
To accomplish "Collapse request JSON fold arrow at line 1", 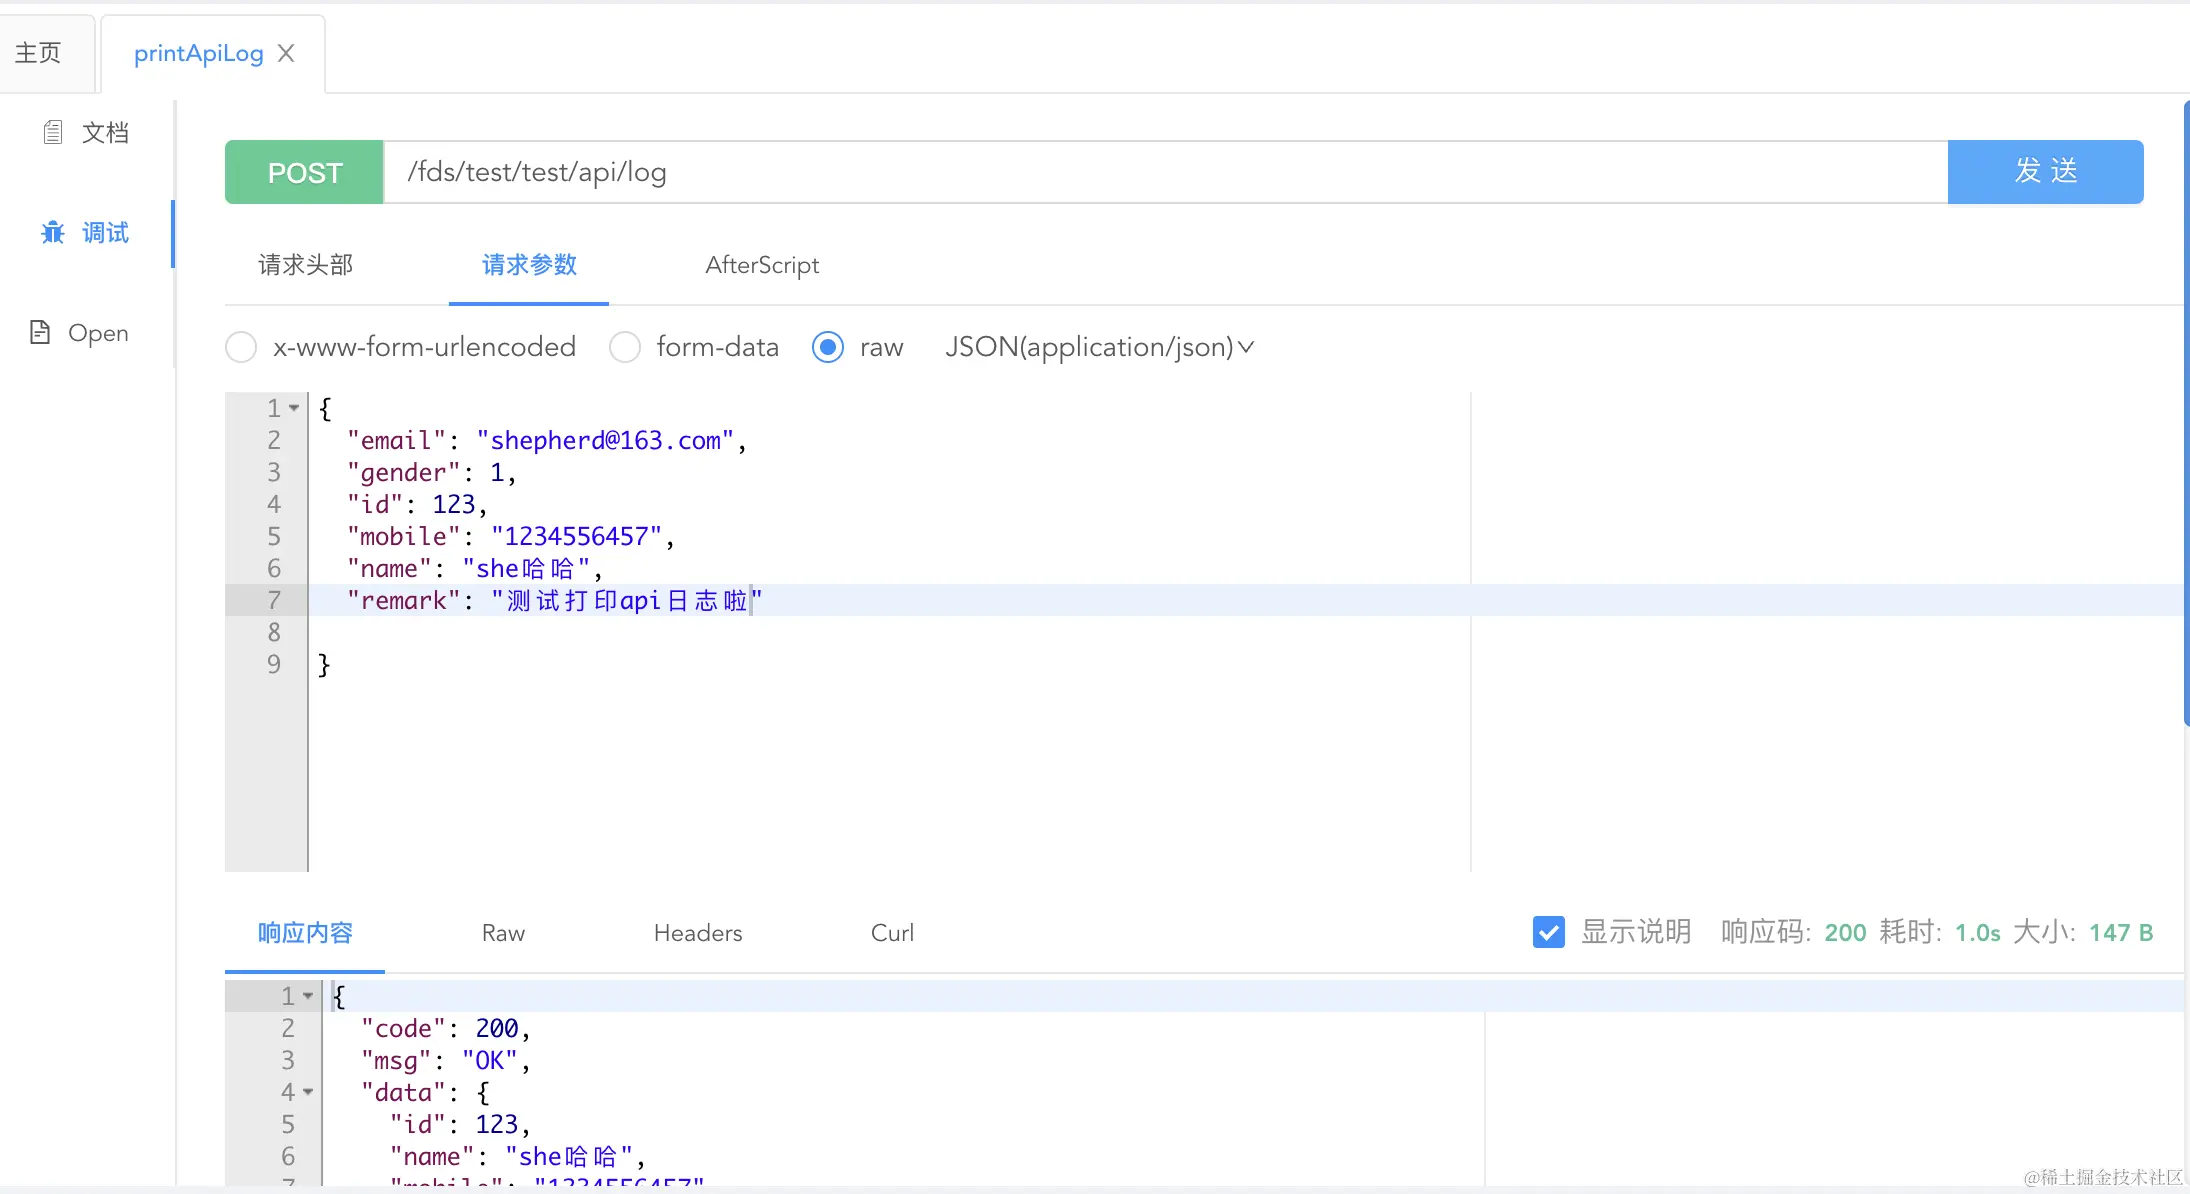I will click(x=294, y=408).
